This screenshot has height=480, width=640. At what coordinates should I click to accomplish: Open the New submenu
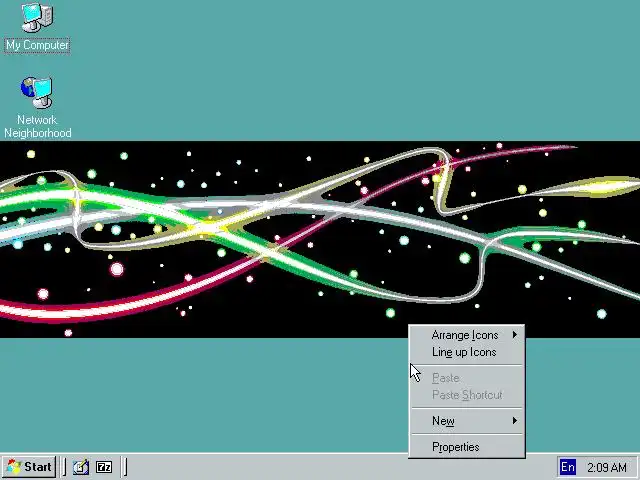tap(467, 421)
